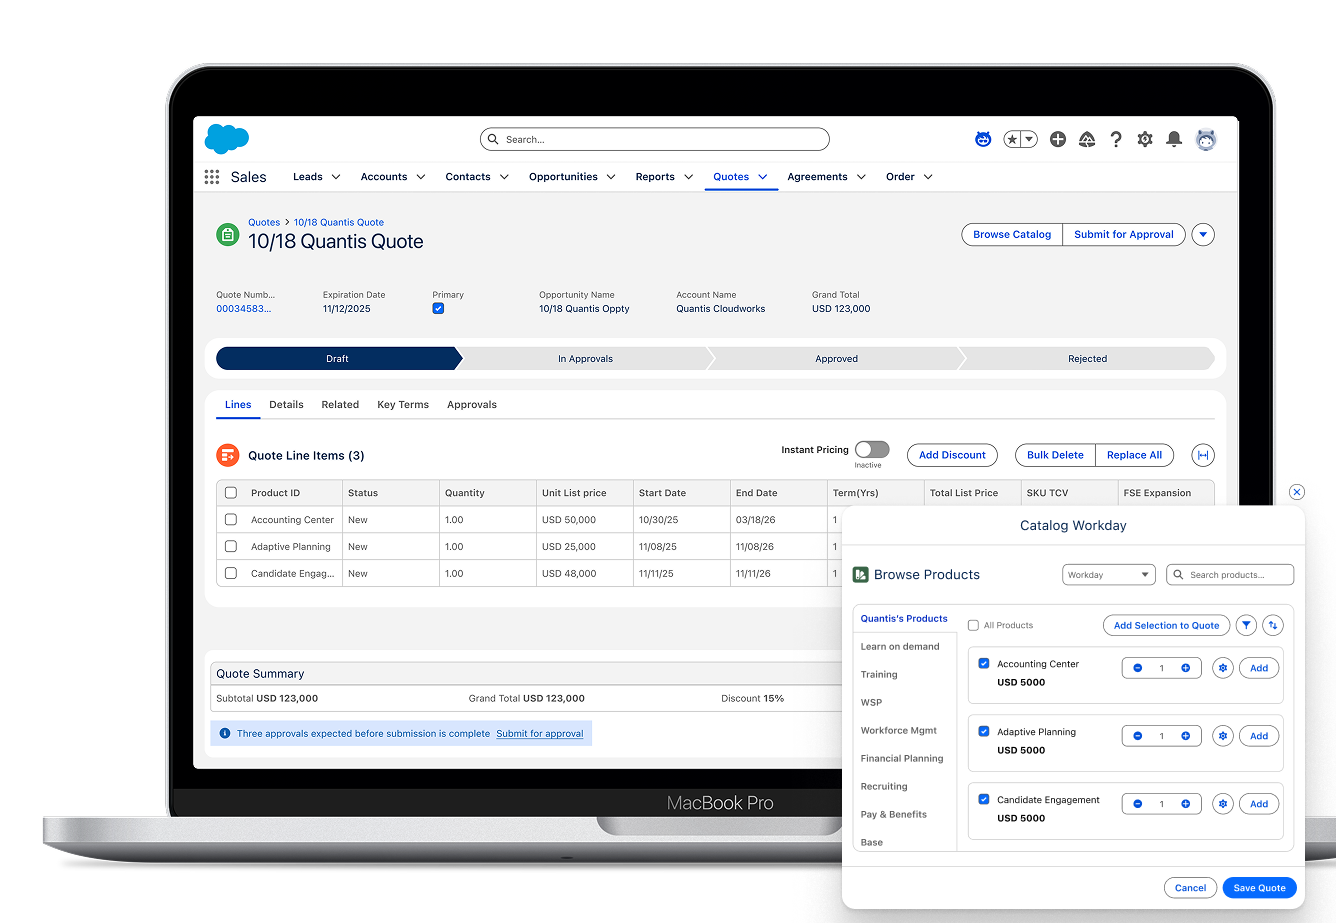Switch to the Details tab

coord(286,405)
